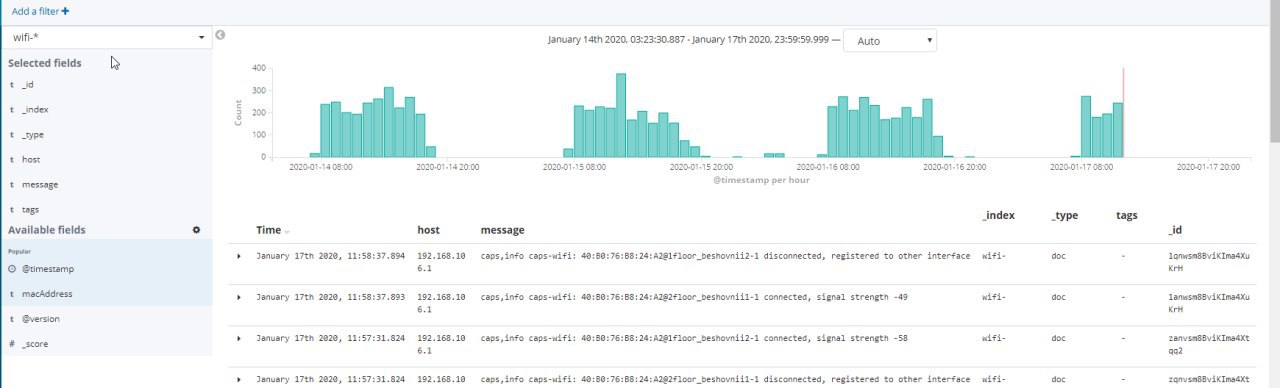This screenshot has height=388, width=1280.
Task: Click the 1qnwsm8BviKIma4XuKrH id value
Action: (1210, 262)
